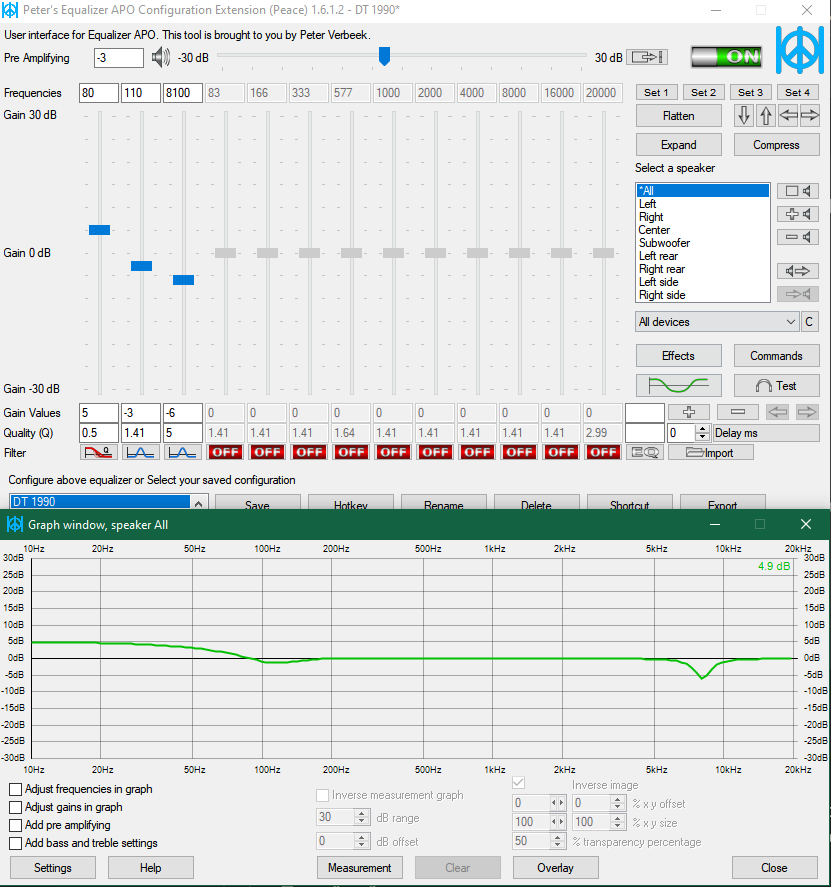Click the Pre Amplifying slider handle
Image resolution: width=831 pixels, height=887 pixels.
384,56
